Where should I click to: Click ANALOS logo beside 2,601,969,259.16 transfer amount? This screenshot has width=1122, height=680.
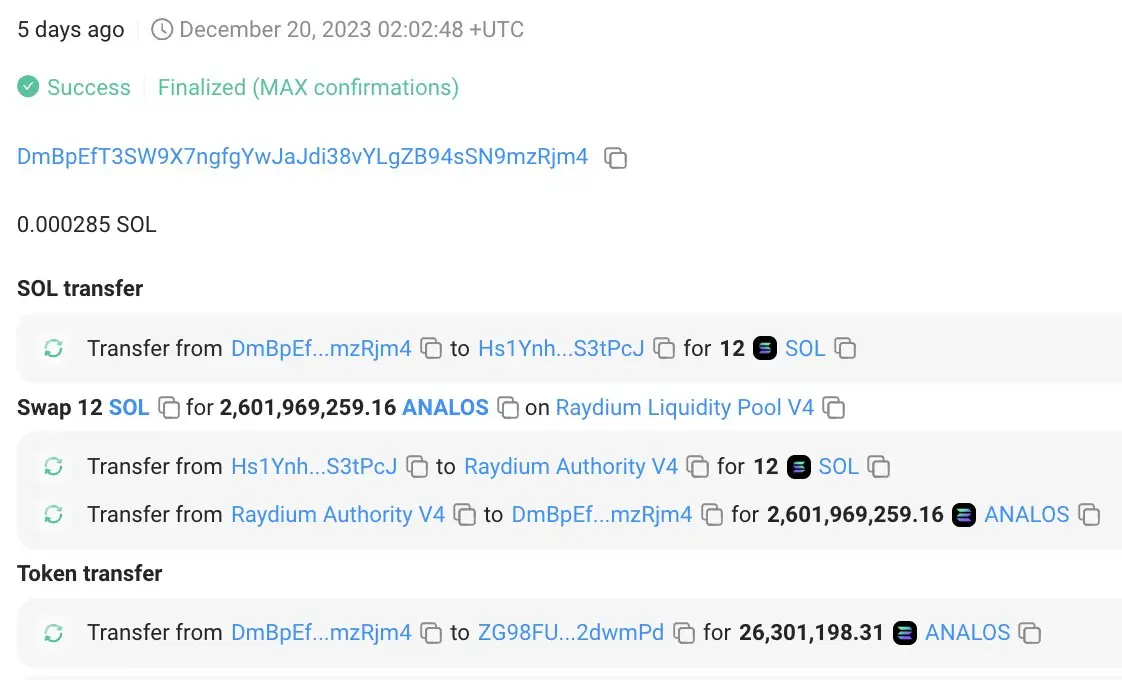tap(964, 515)
